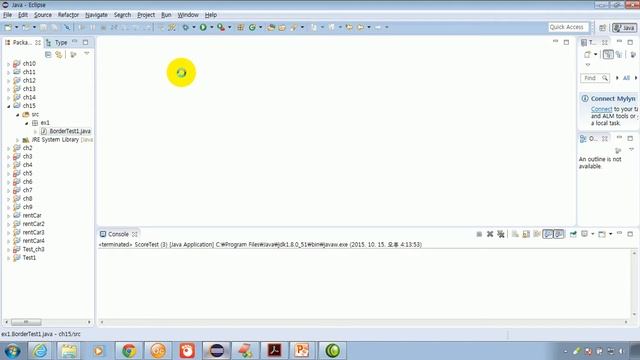Screen dimensions: 640x360
Task: Click the Open Type toolbar icon
Action: coord(271,27)
